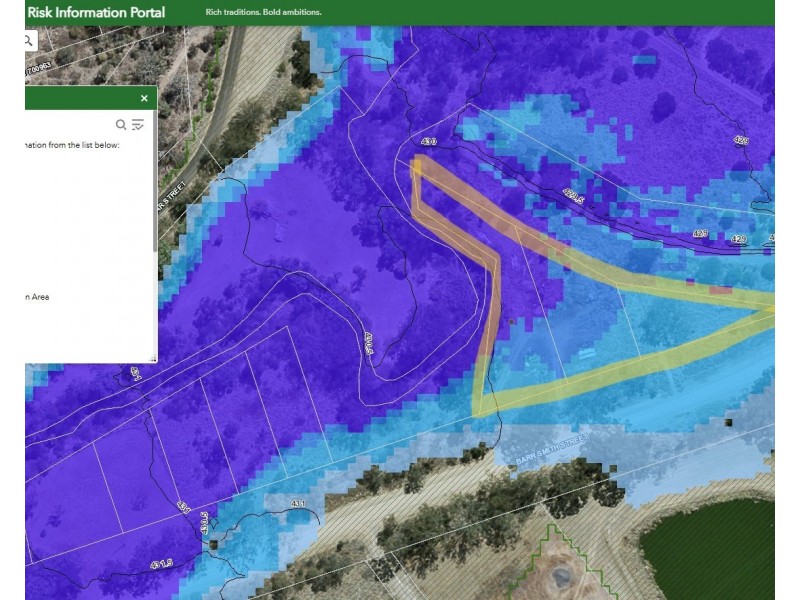The height and width of the screenshot is (600, 800).
Task: Click the 431.5 contour label
Action: 161,564
